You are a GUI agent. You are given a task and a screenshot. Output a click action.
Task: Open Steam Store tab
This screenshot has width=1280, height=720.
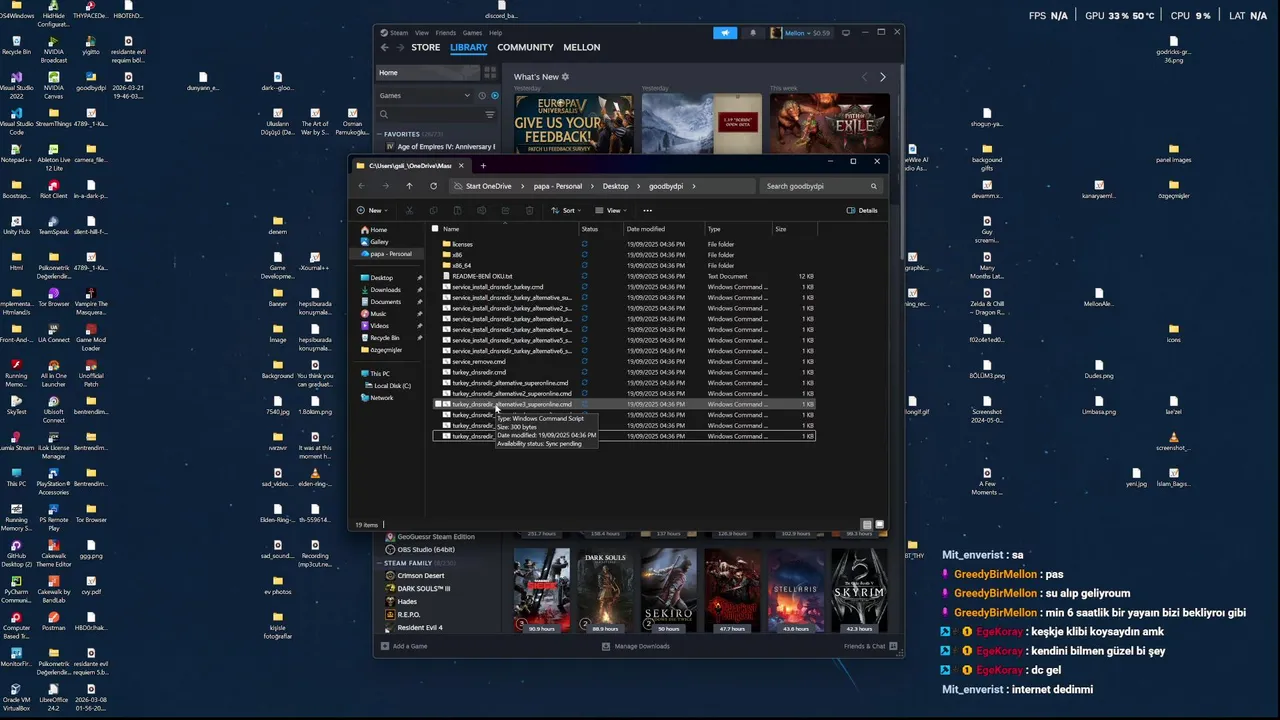(x=425, y=47)
